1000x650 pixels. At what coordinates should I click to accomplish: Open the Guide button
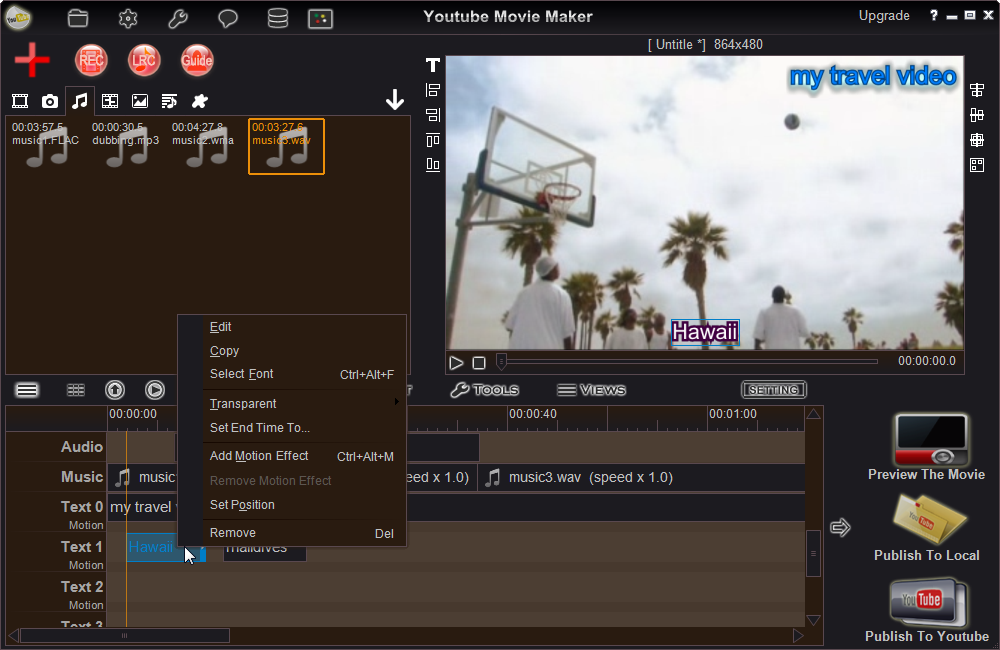(x=197, y=61)
